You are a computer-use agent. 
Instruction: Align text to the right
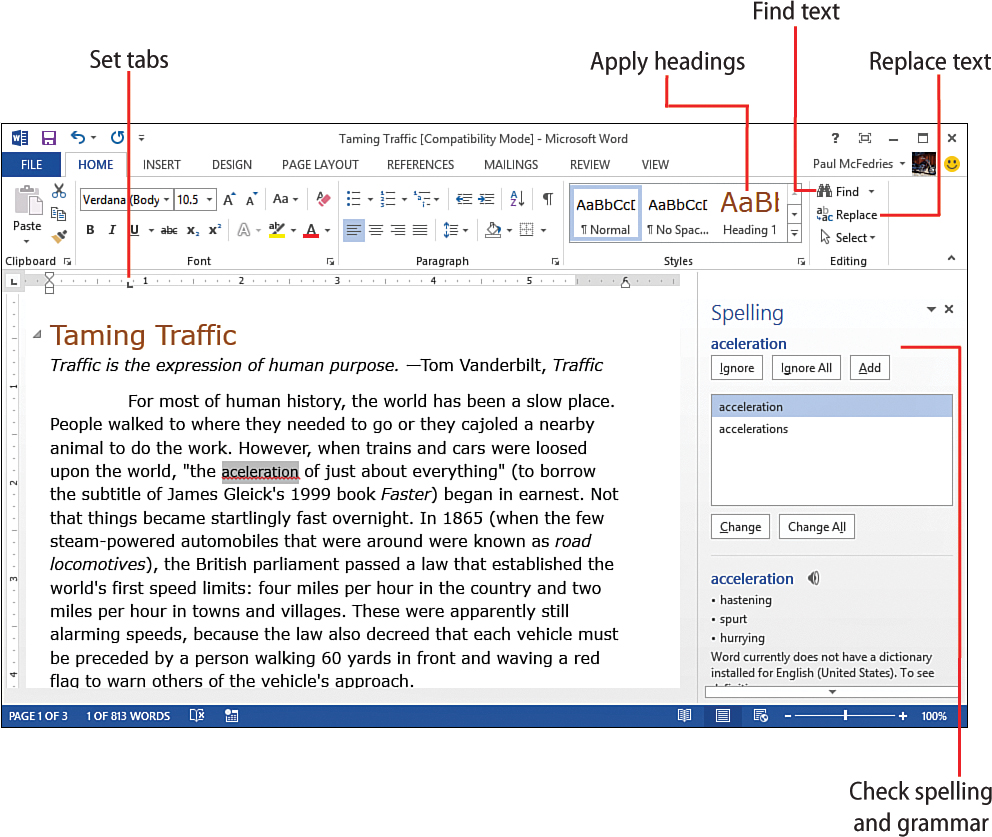click(x=398, y=230)
